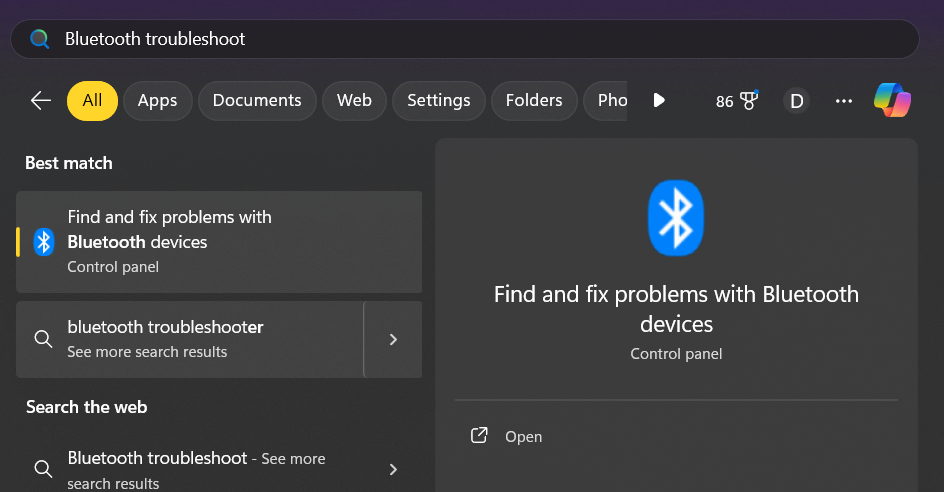Click 'Control panel' label in preview pane
The width and height of the screenshot is (944, 492).
[x=676, y=354]
